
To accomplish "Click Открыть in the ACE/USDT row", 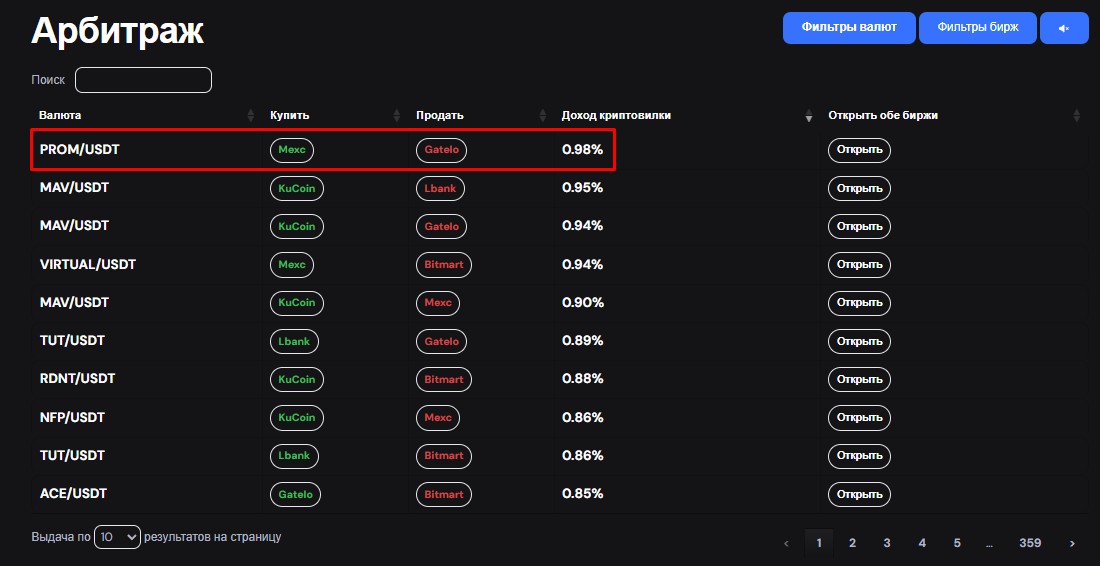I will point(859,494).
